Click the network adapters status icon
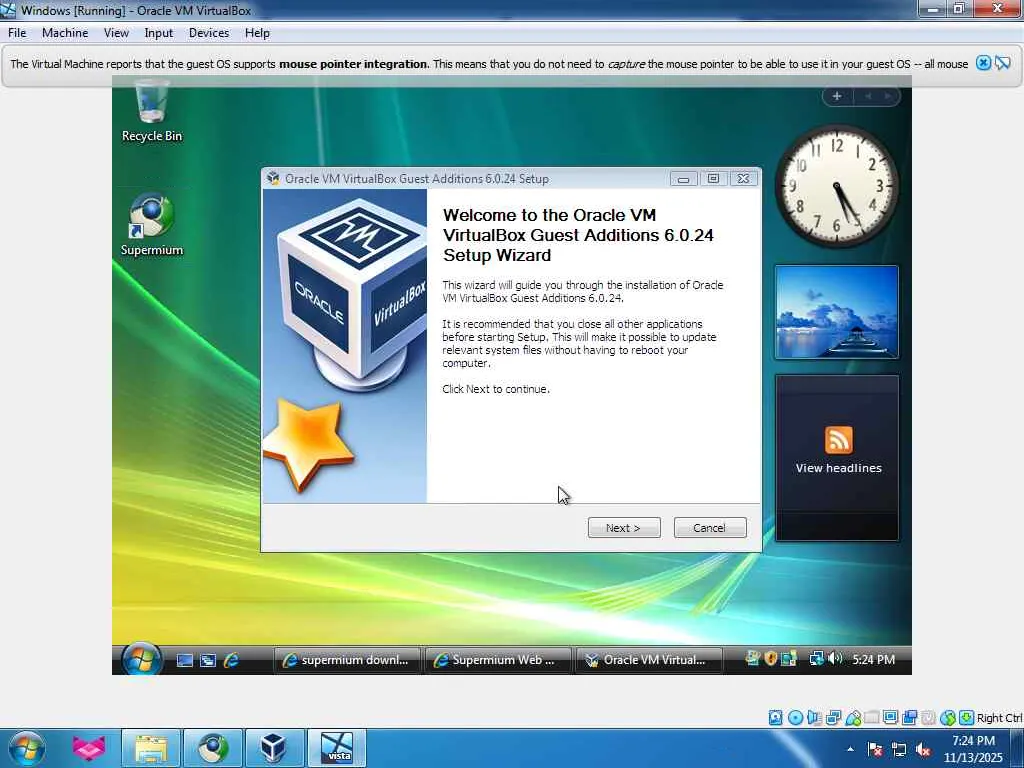The width and height of the screenshot is (1024, 768). [833, 718]
